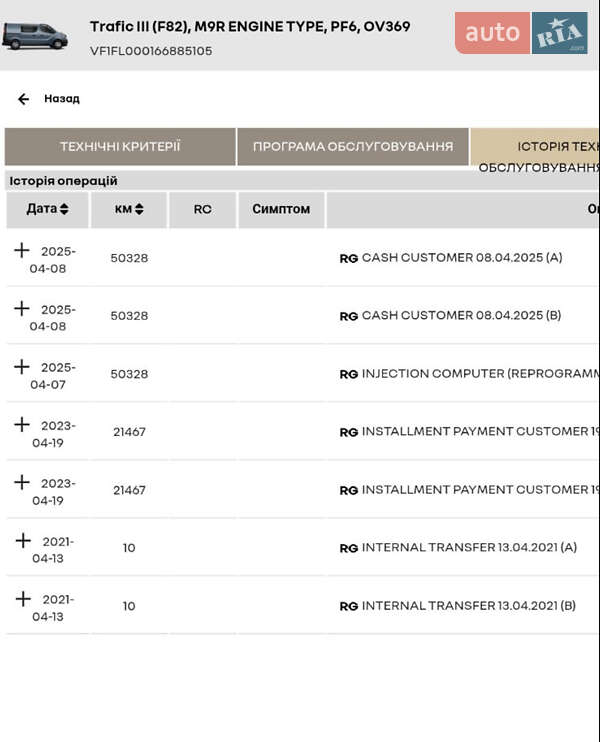Click the RC column header
This screenshot has width=600, height=742.
202,209
